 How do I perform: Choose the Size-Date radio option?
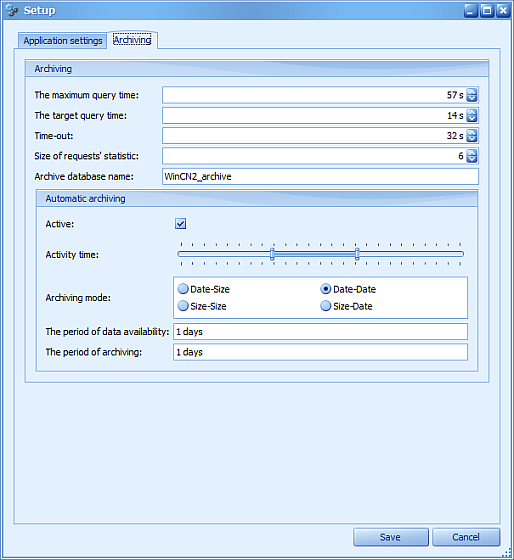[x=325, y=306]
